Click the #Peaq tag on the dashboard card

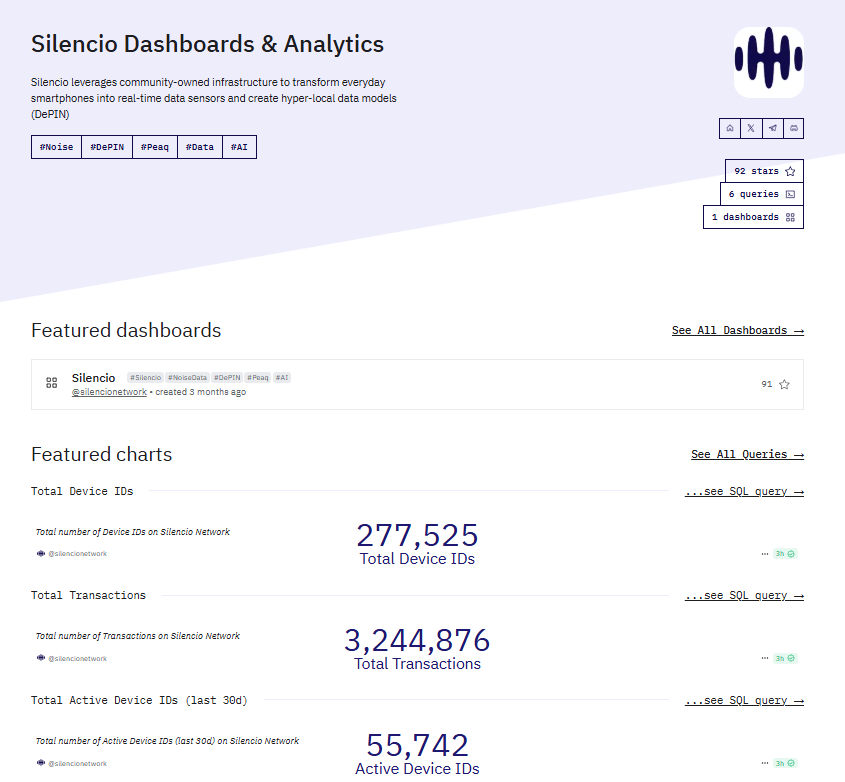258,378
